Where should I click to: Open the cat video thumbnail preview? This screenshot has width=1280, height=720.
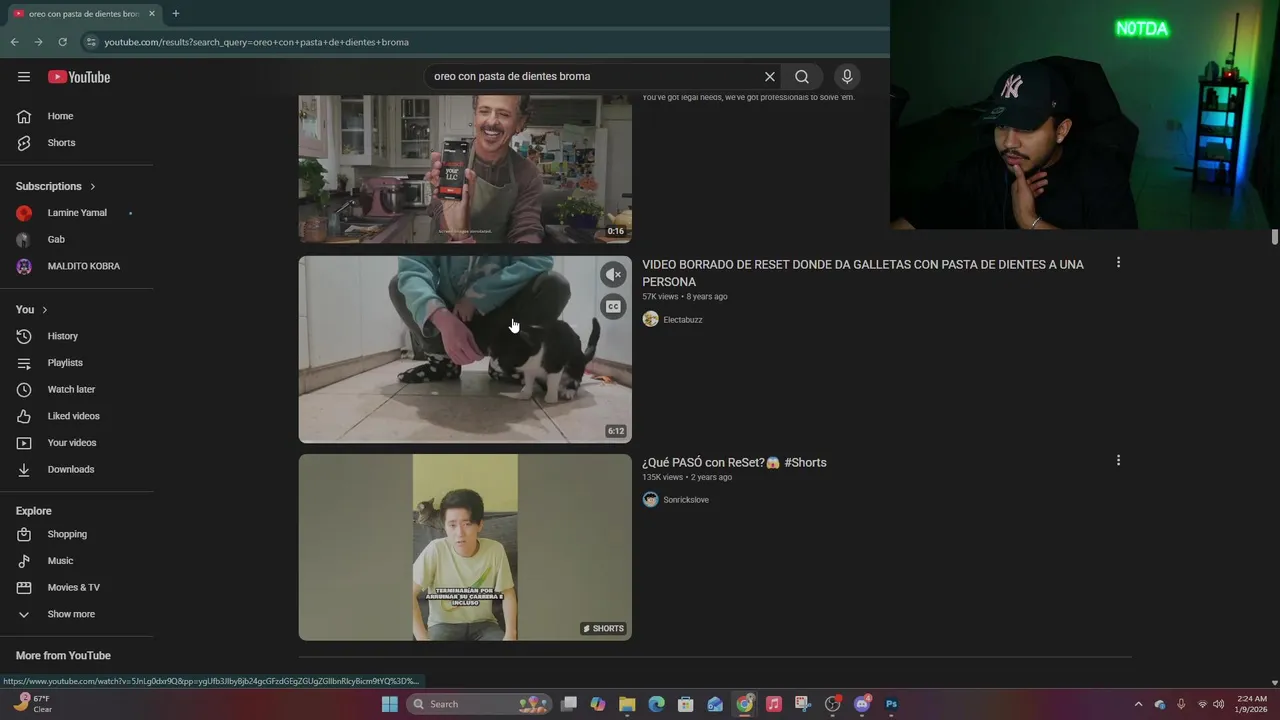465,349
